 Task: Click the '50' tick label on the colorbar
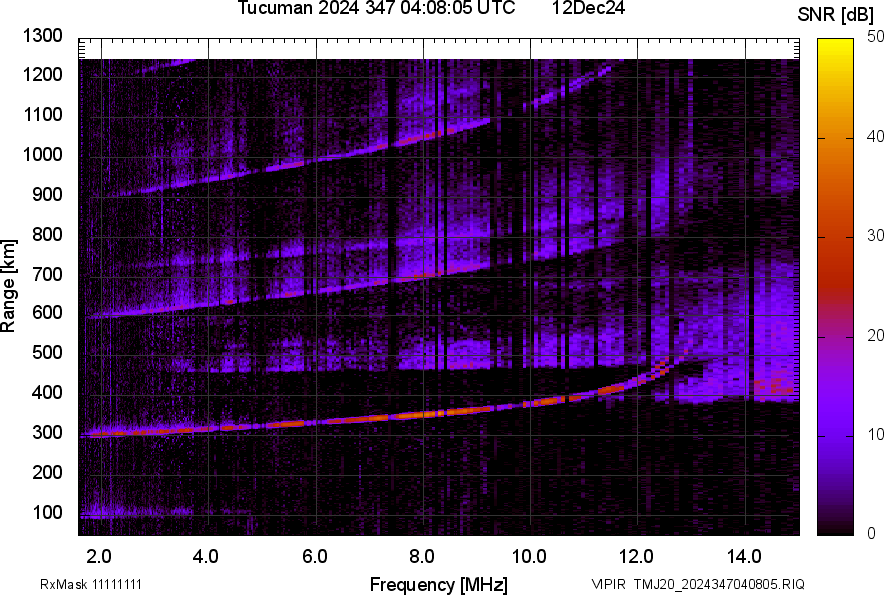(x=875, y=36)
